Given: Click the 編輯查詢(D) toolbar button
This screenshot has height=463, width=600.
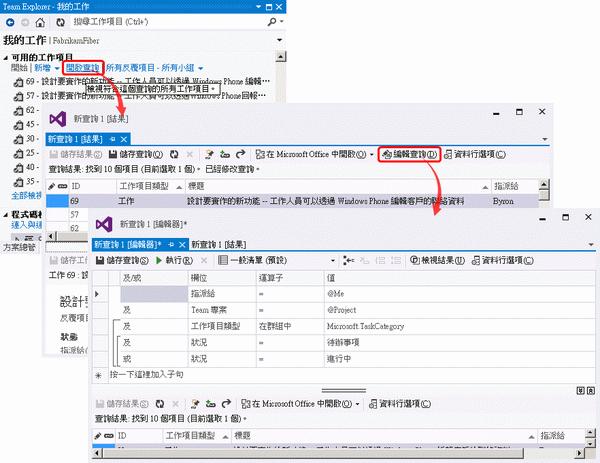Looking at the screenshot, I should tap(409, 155).
